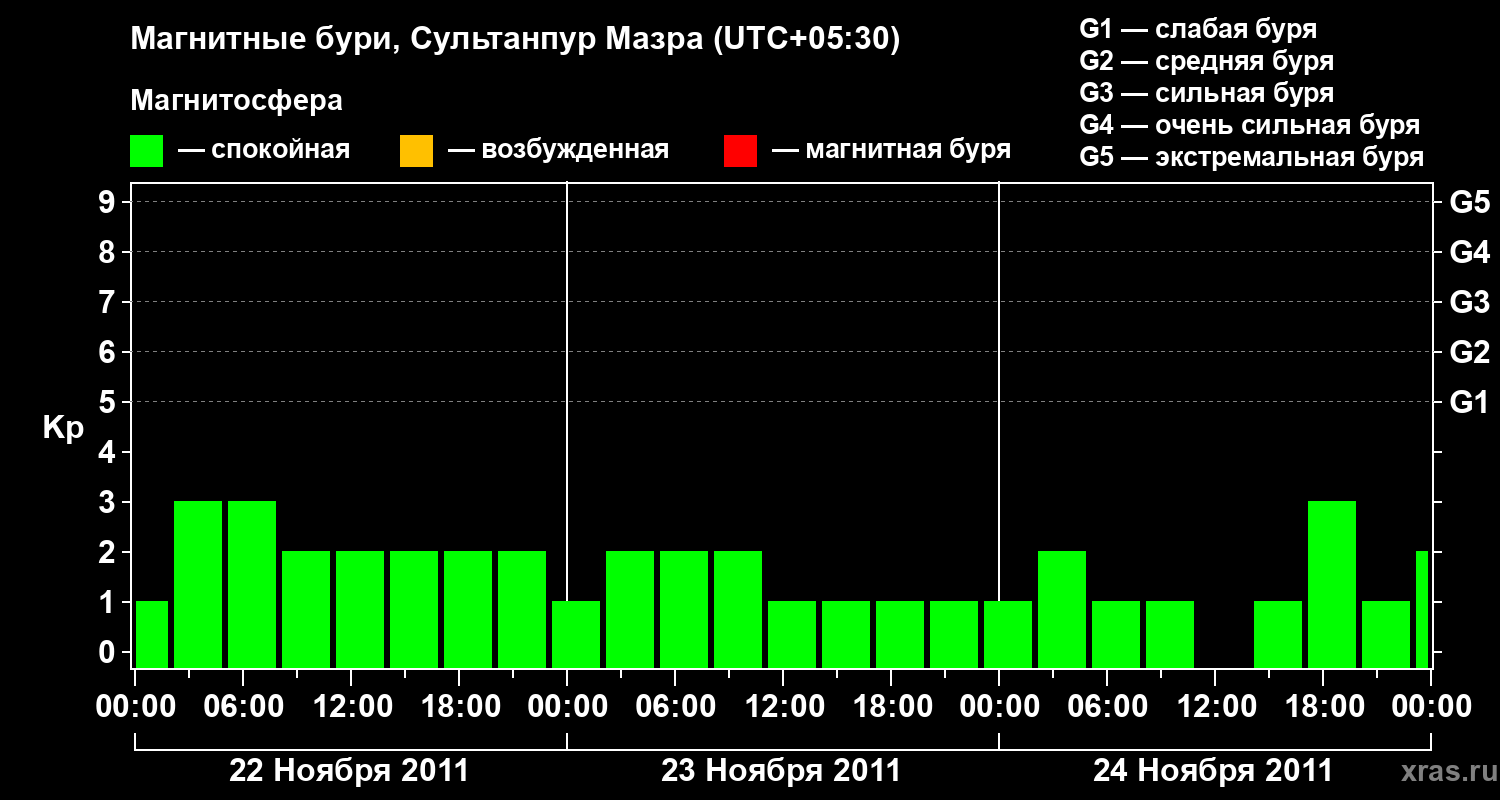Click the 'G3 — сильная буря' legend line

coord(1207,93)
